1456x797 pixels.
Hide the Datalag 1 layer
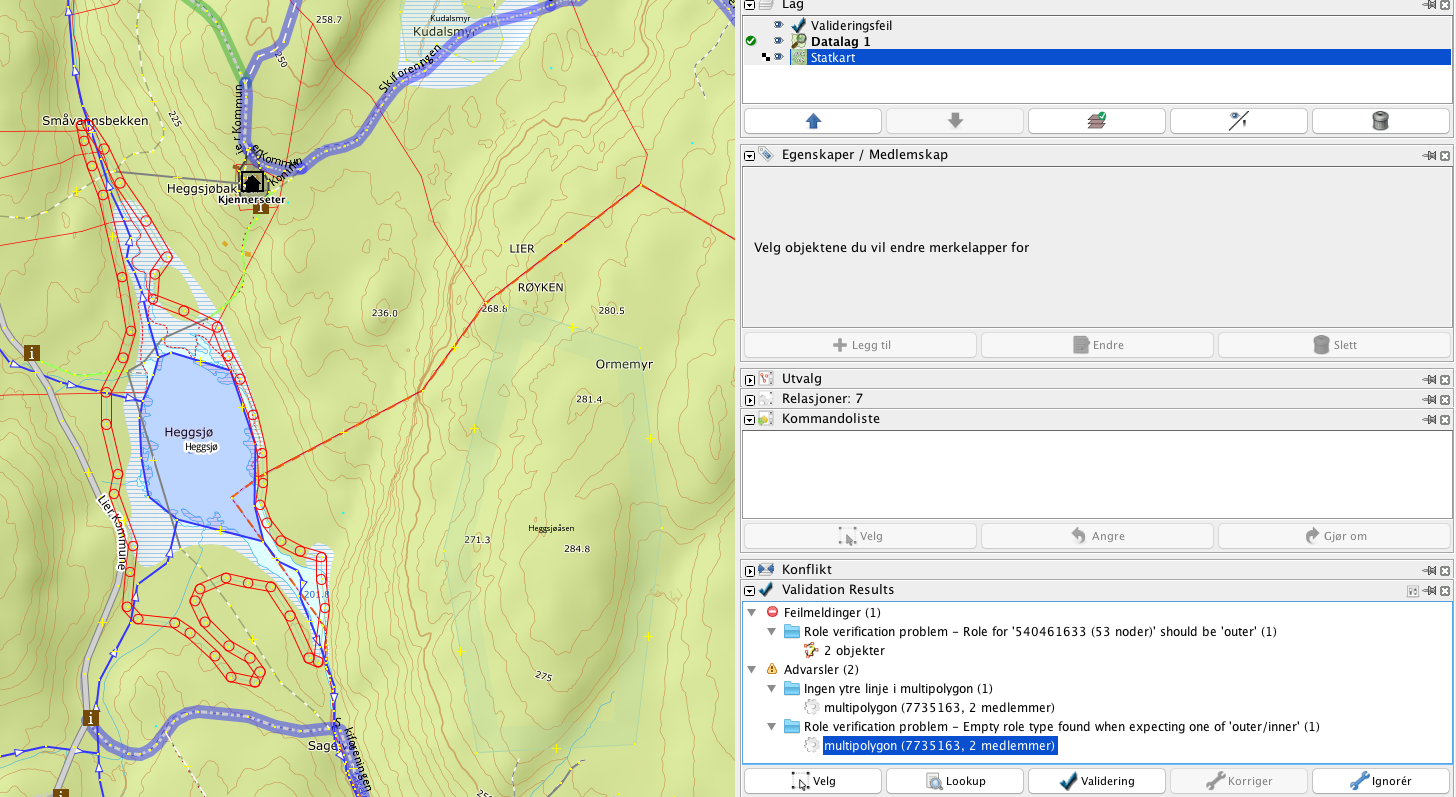(x=778, y=41)
